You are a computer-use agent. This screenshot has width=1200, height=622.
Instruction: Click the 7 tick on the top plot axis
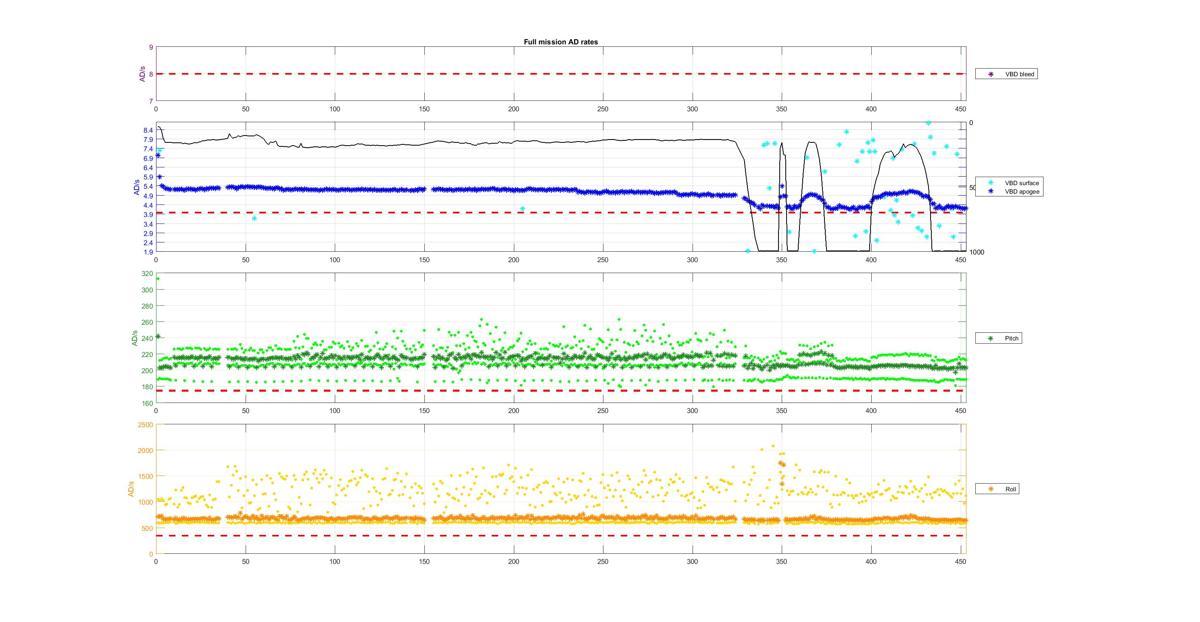coord(151,101)
